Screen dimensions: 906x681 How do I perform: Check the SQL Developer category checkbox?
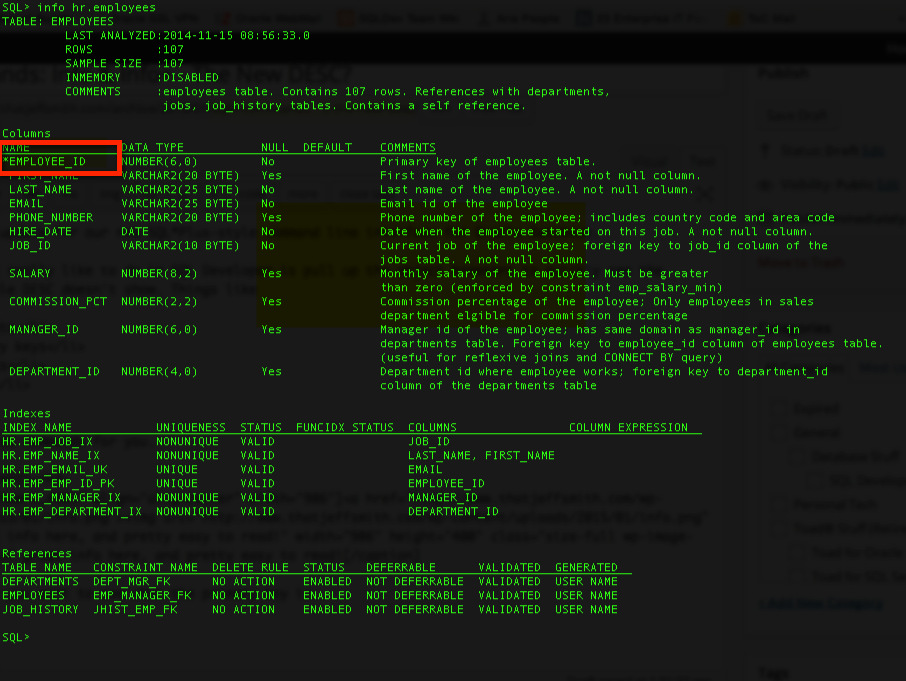814,480
